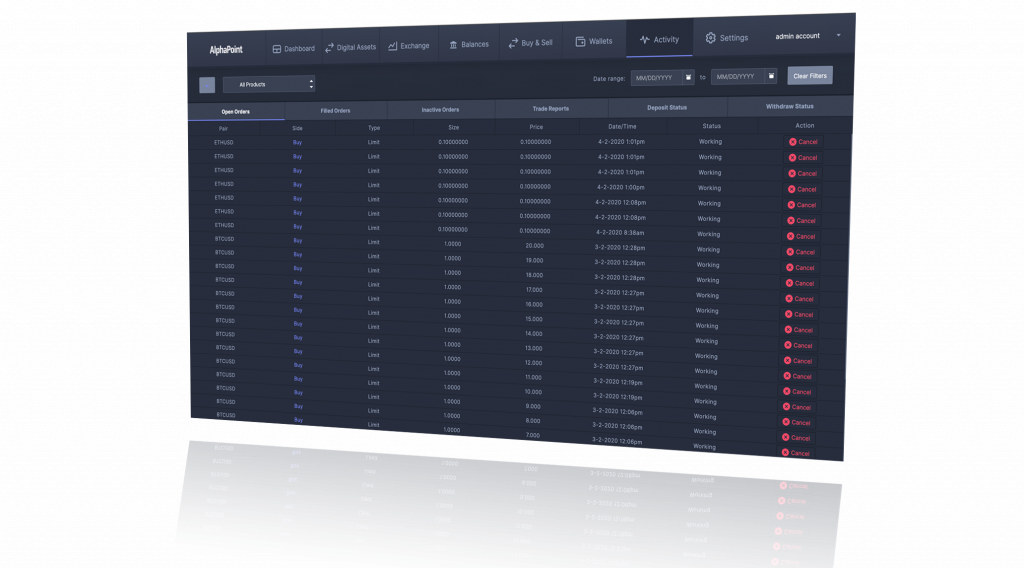Click the Exchange chart icon
The height and width of the screenshot is (568, 1024).
click(x=393, y=46)
